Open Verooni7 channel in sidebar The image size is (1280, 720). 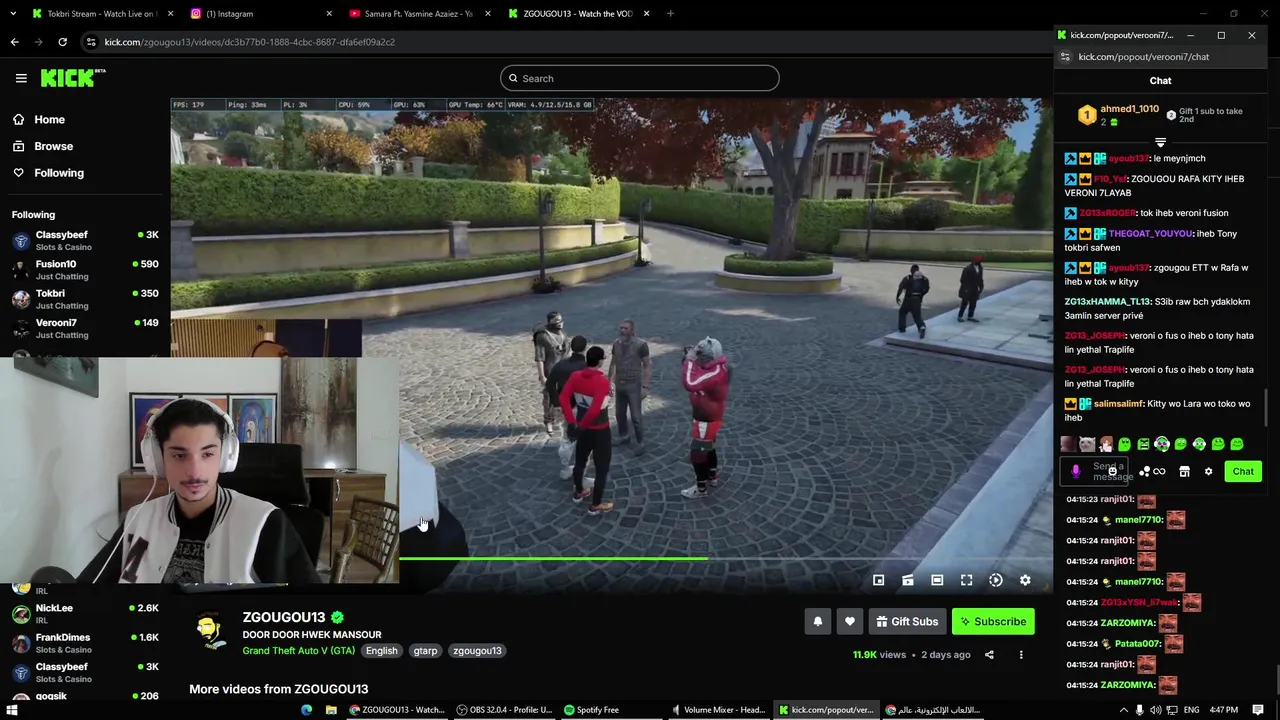click(84, 328)
